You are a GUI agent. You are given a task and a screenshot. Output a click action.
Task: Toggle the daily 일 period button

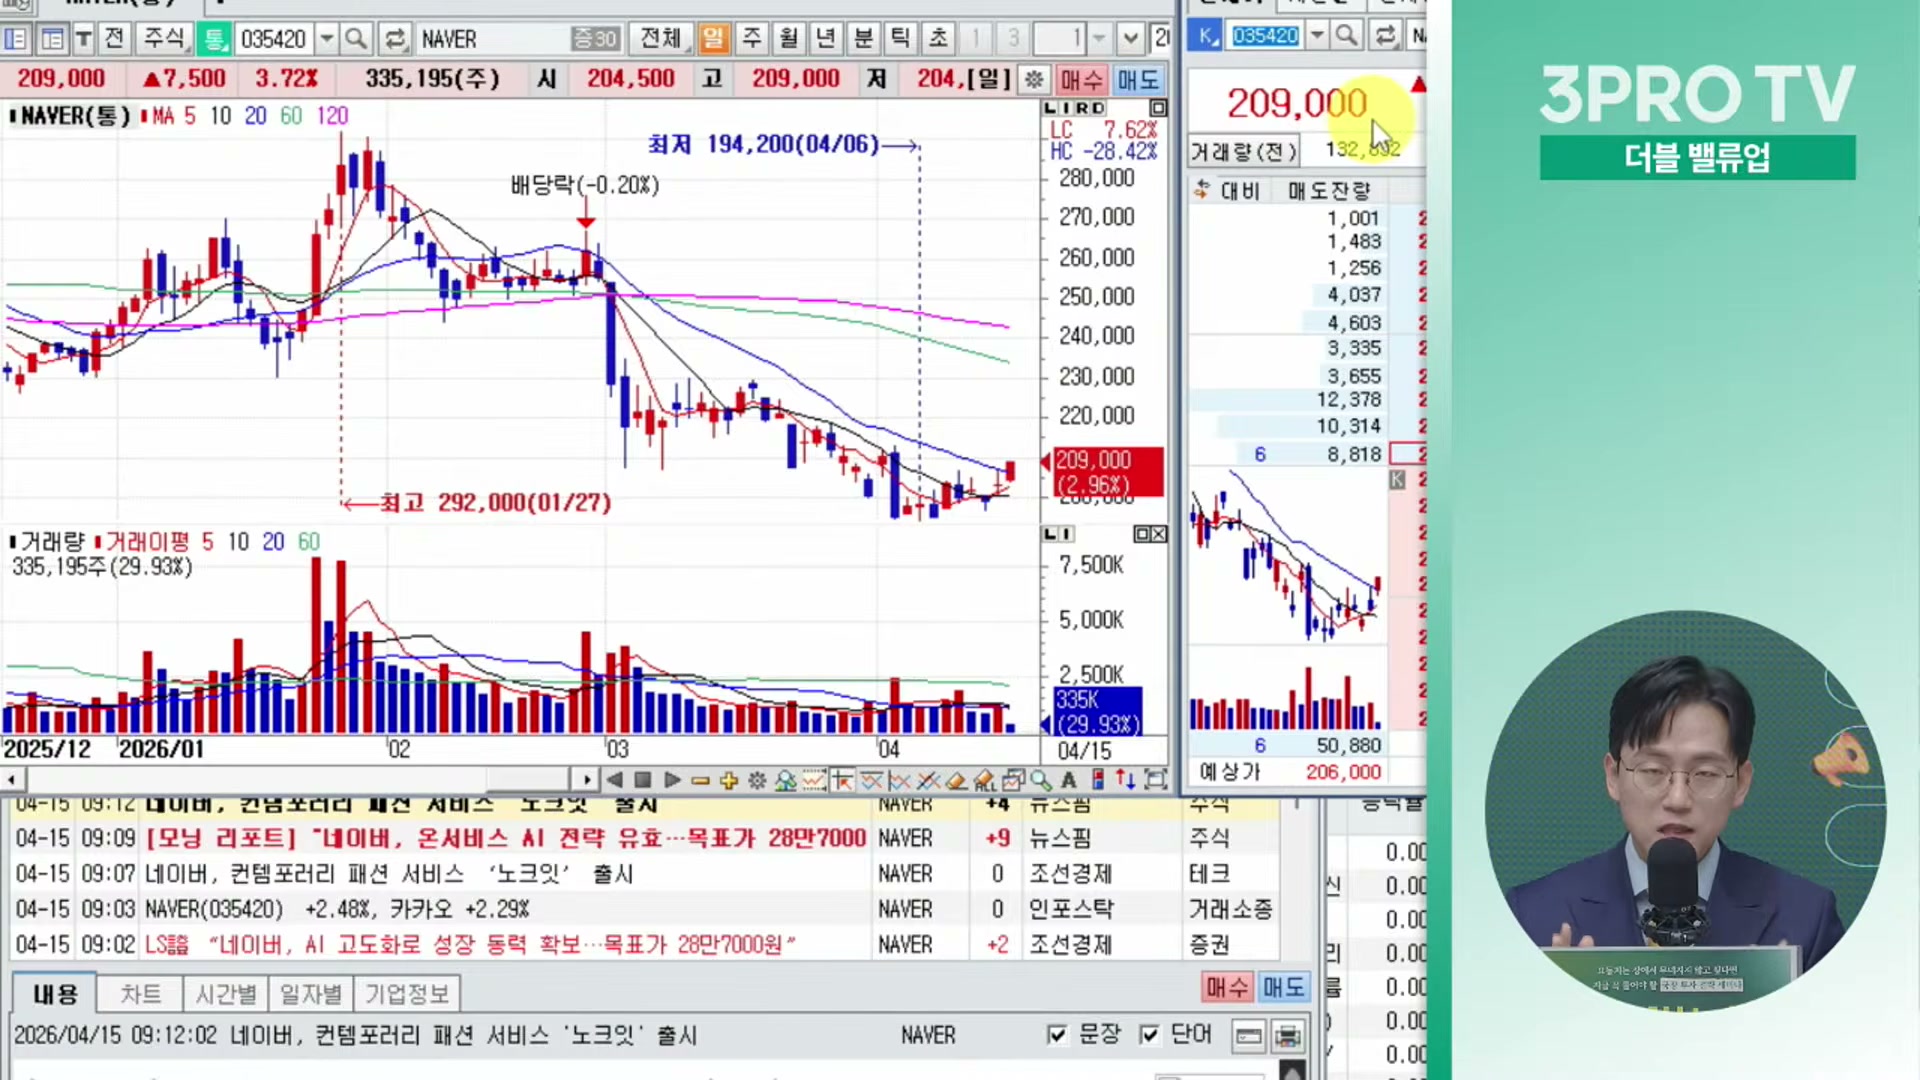(x=713, y=39)
